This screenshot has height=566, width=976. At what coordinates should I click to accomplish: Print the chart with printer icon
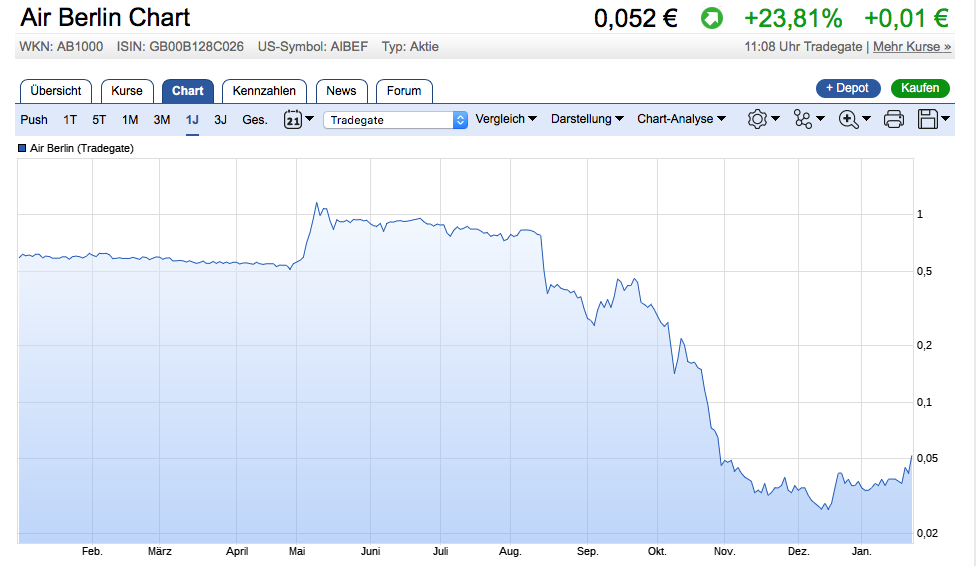[894, 119]
